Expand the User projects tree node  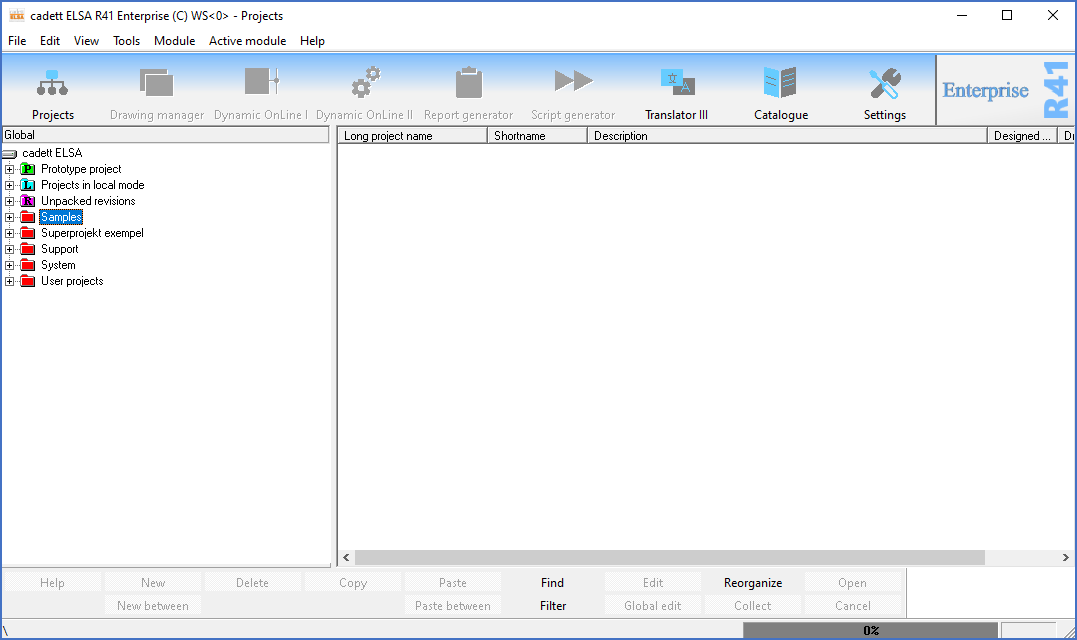point(10,281)
